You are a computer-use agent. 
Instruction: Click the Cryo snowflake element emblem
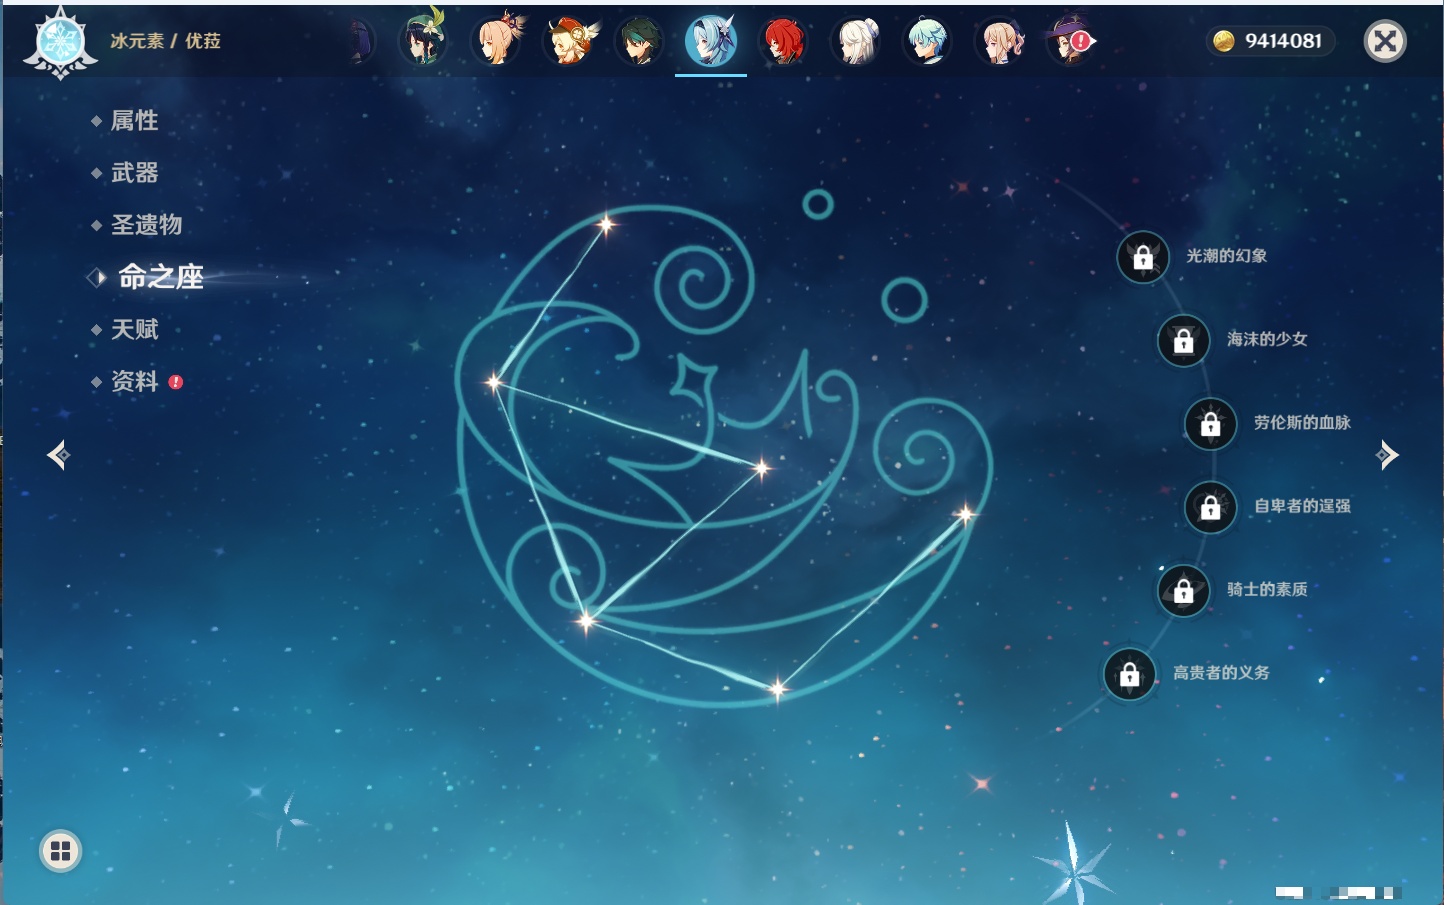60,42
